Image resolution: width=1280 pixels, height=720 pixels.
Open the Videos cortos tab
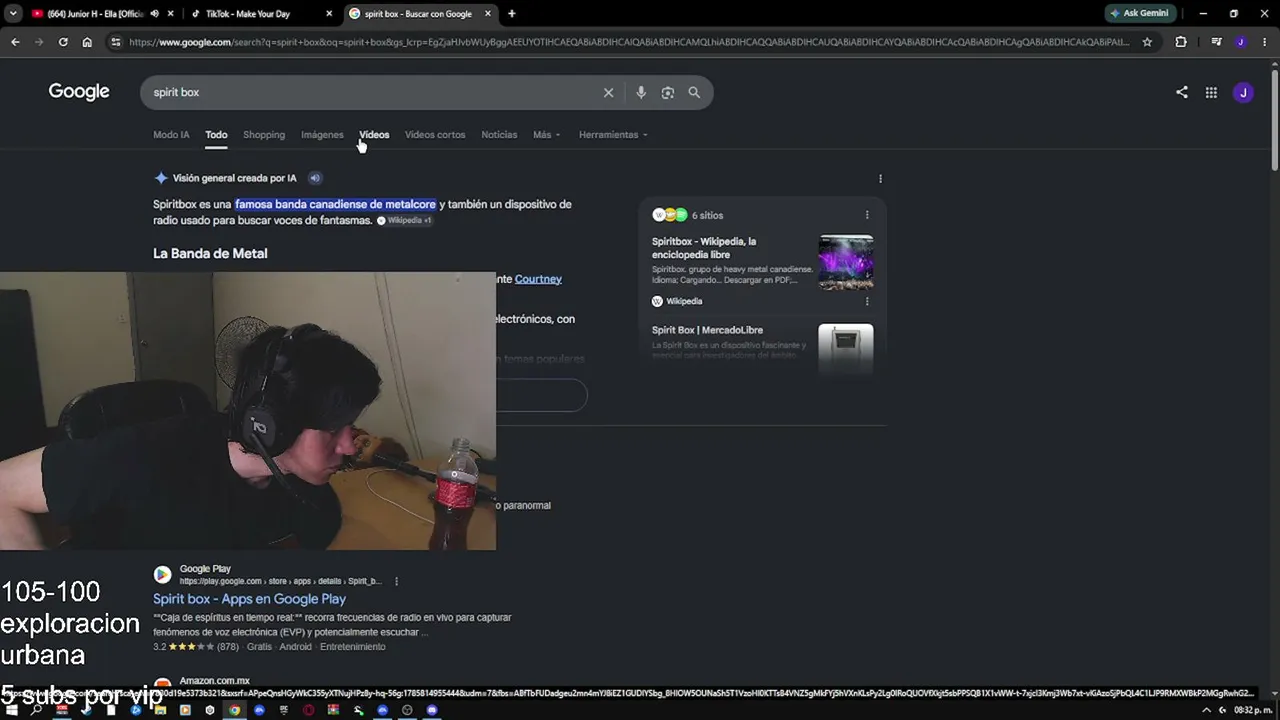coord(435,135)
